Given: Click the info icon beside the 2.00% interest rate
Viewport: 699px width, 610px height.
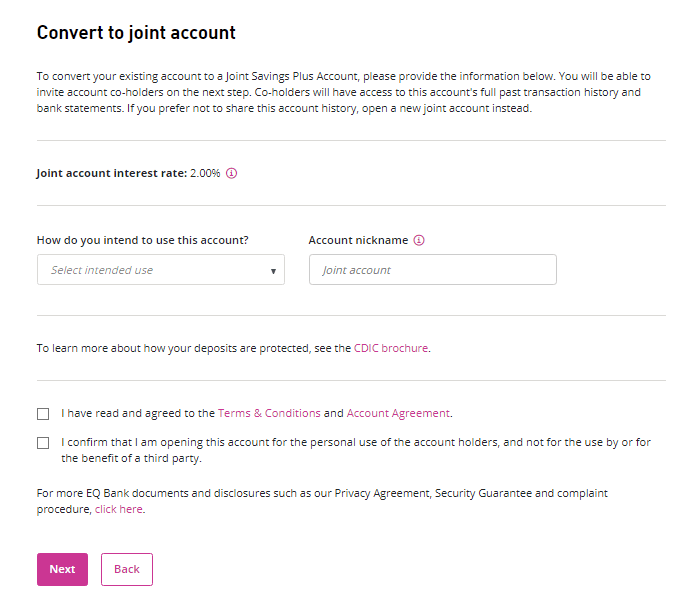Looking at the screenshot, I should tap(232, 173).
